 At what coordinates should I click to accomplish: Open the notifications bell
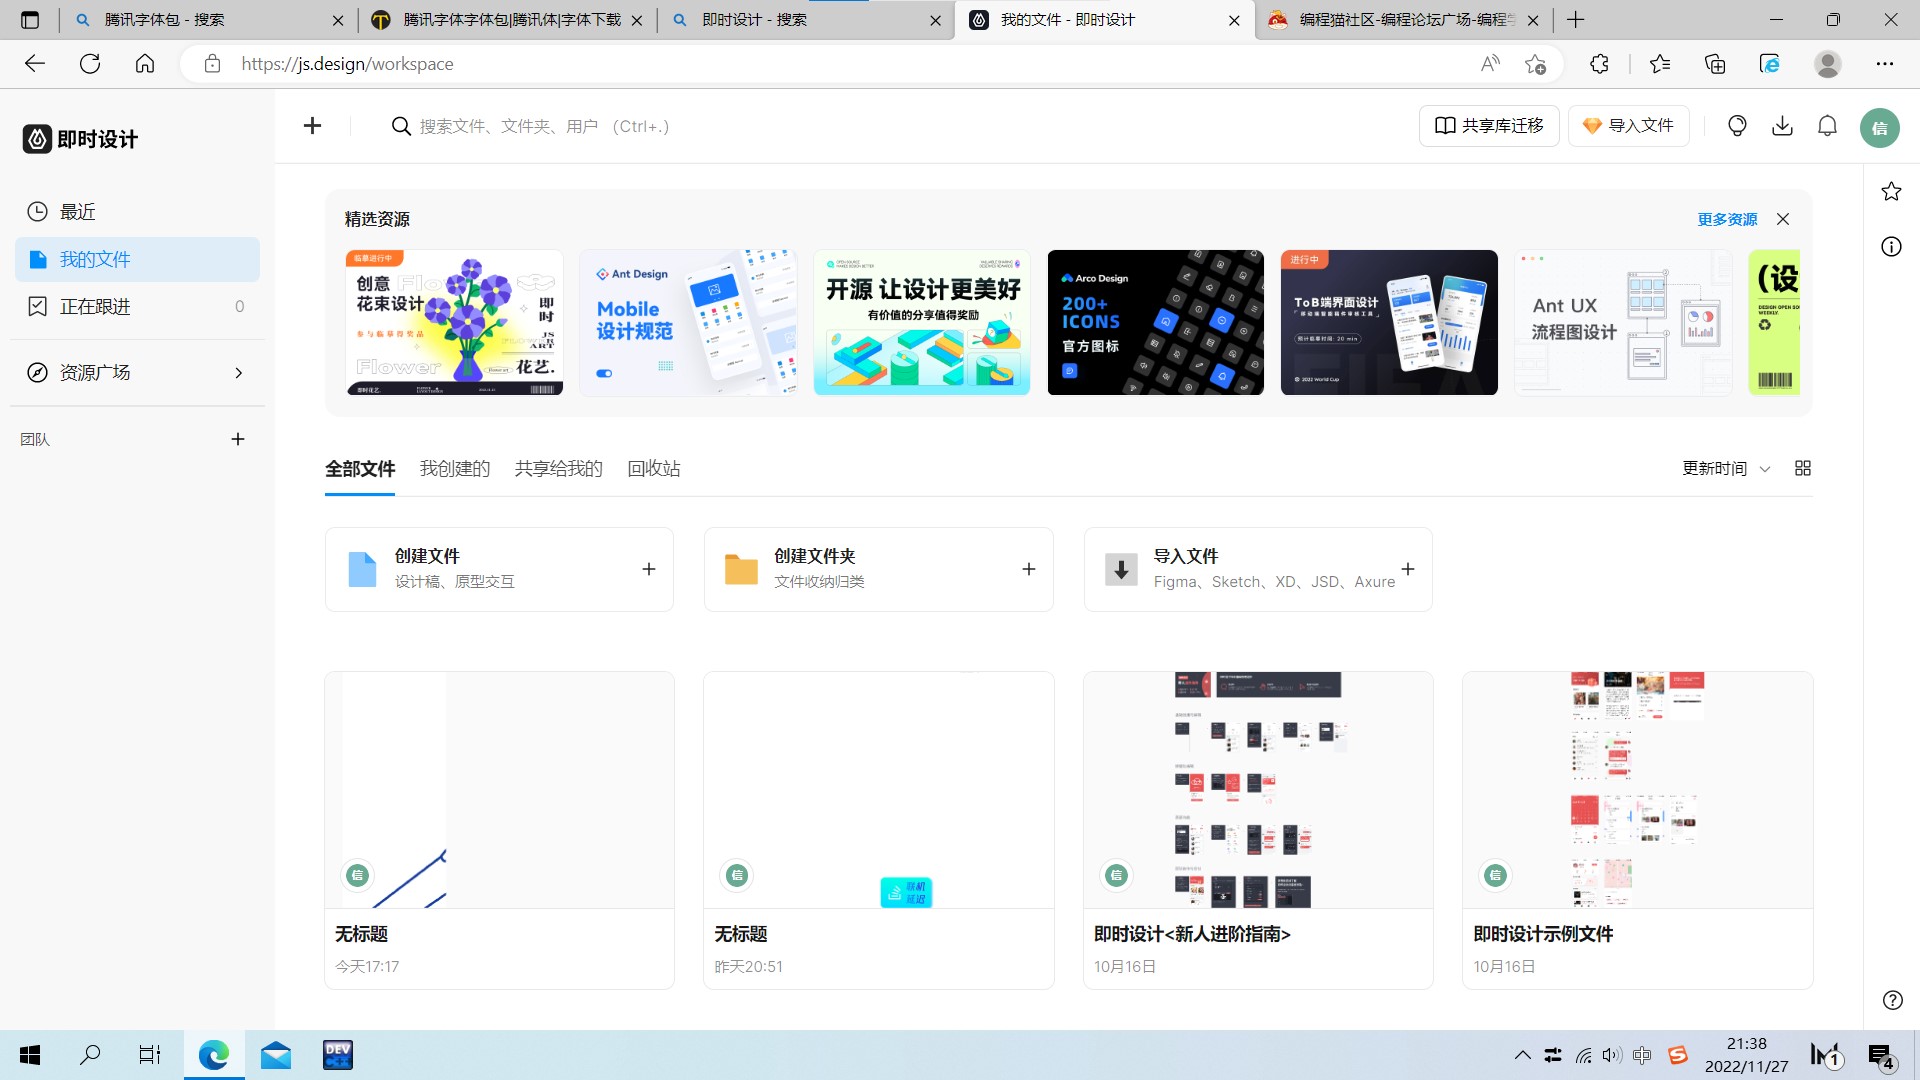tap(1827, 126)
